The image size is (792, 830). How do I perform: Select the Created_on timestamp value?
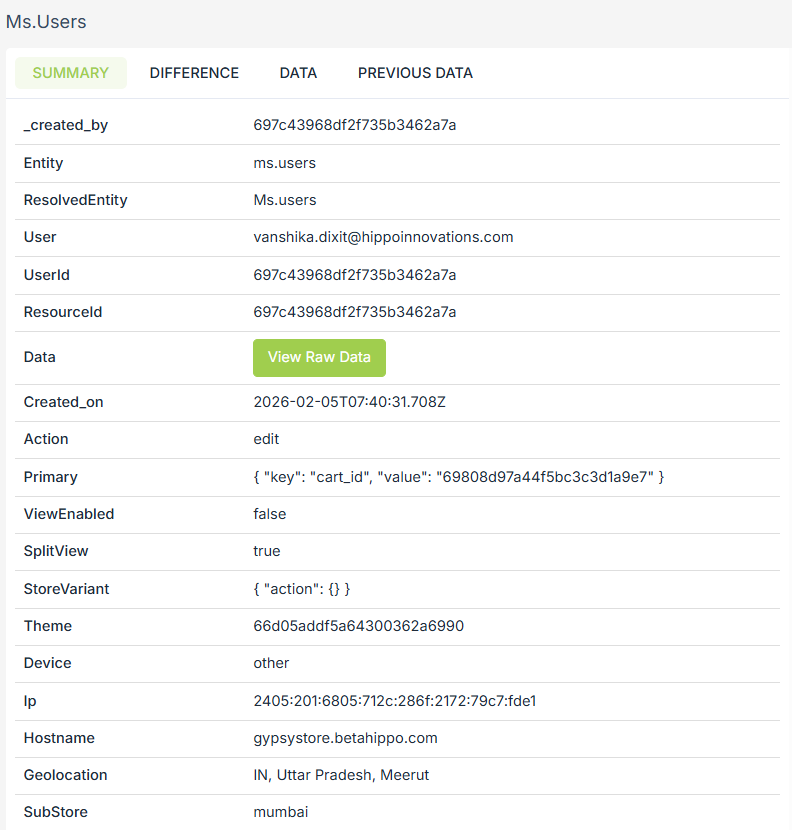[x=349, y=402]
